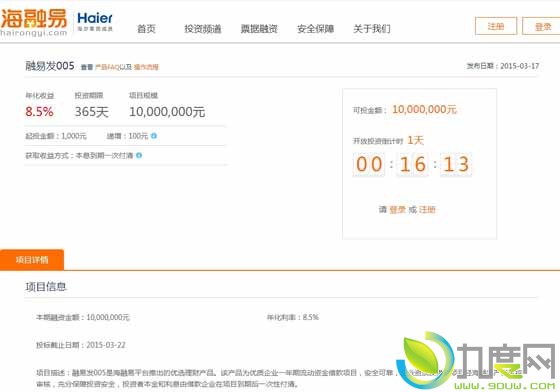Open the 操作流程 link
The width and height of the screenshot is (560, 392).
pos(146,67)
